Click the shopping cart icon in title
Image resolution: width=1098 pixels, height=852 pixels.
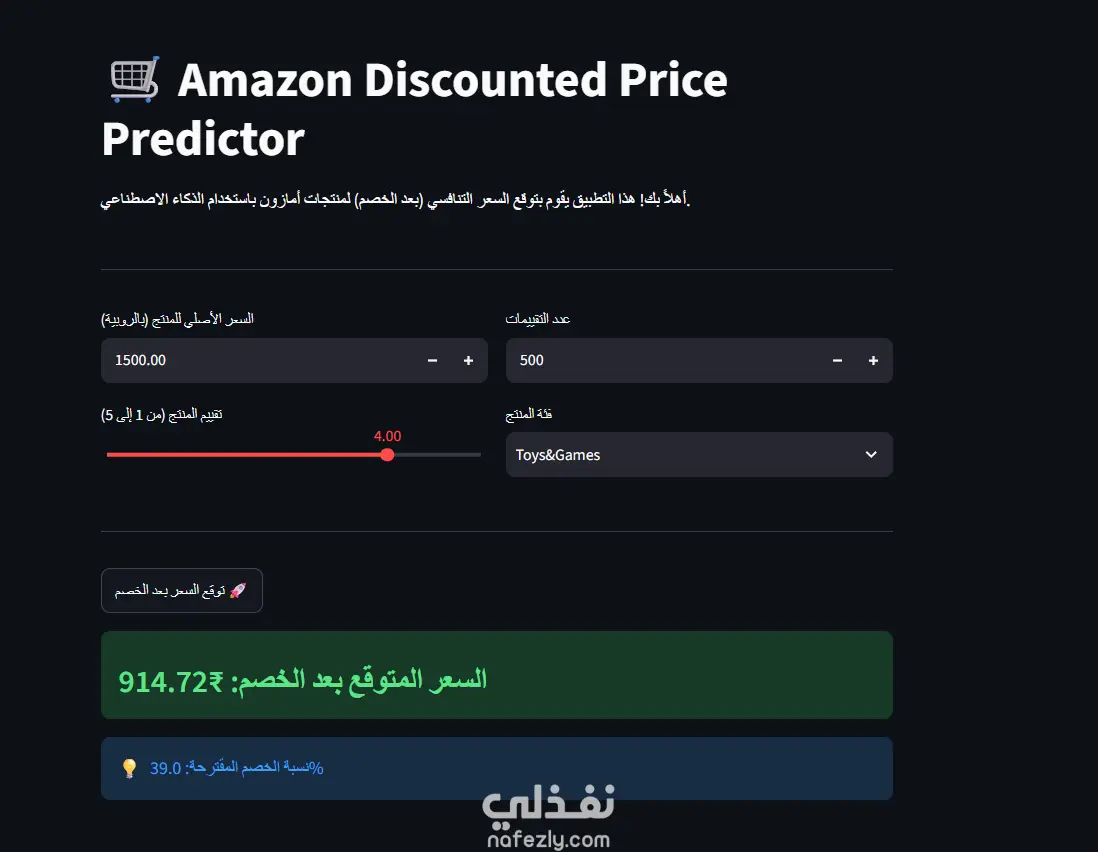pyautogui.click(x=135, y=80)
